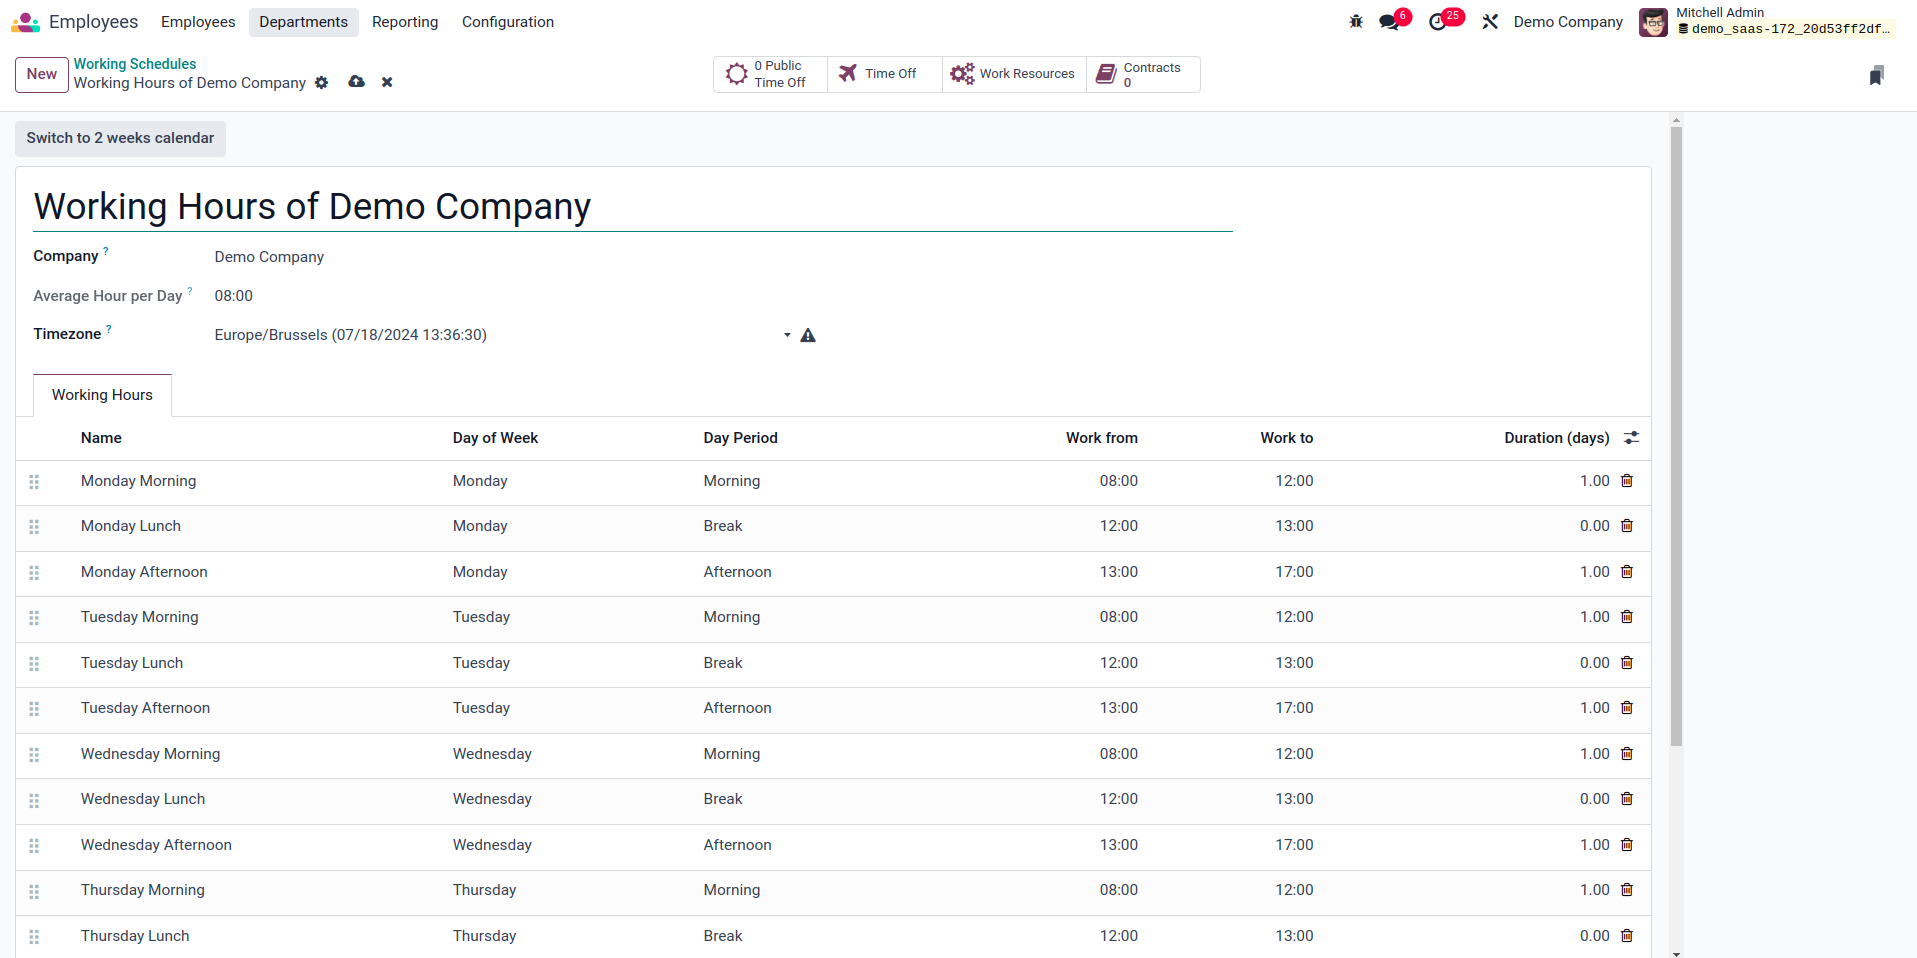Delete the Wednesday Morning row
Viewport: 1917px width, 958px height.
point(1627,754)
